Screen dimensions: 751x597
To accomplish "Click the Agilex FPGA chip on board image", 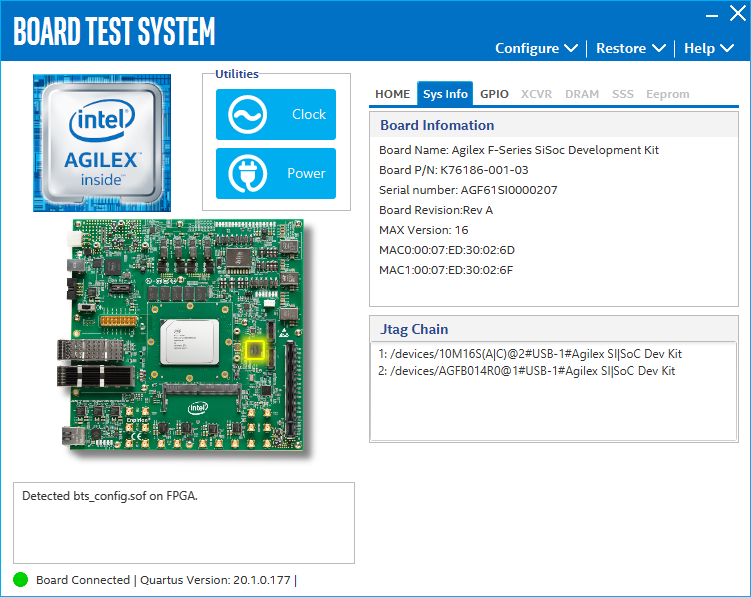I will [190, 342].
